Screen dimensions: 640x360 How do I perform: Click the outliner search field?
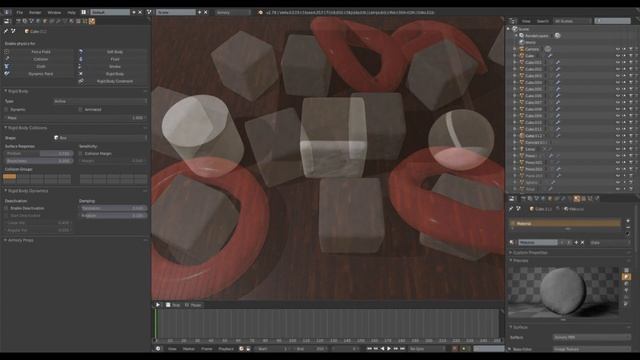pos(613,21)
